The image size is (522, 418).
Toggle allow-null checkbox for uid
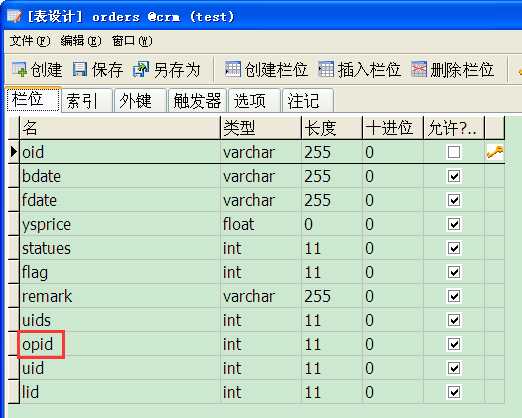pos(454,368)
